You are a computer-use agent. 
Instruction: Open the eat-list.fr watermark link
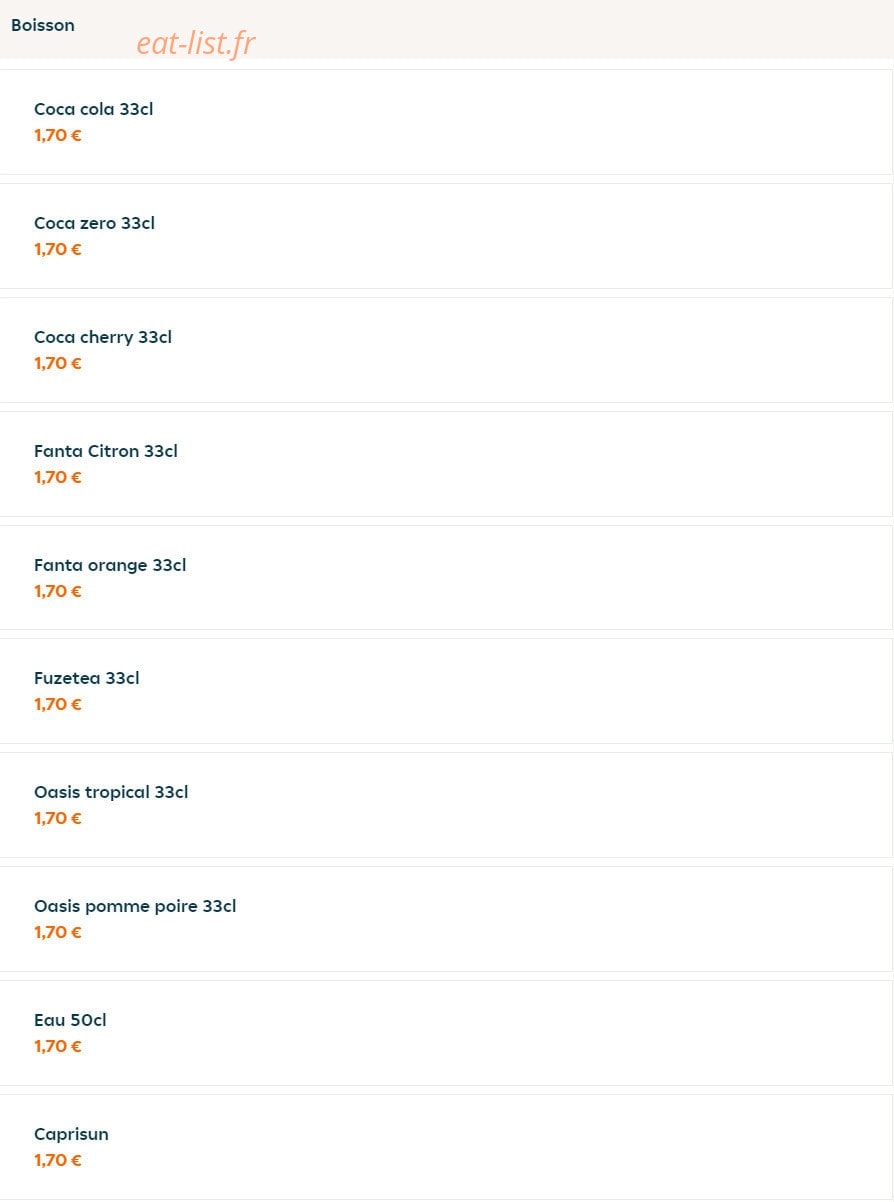click(x=196, y=42)
